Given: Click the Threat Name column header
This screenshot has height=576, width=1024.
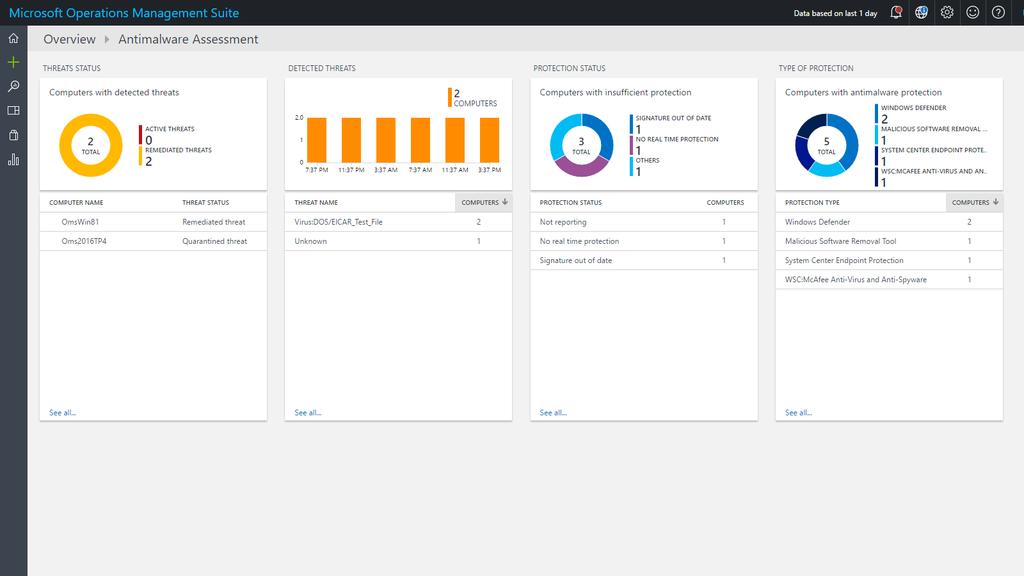Looking at the screenshot, I should [x=316, y=202].
